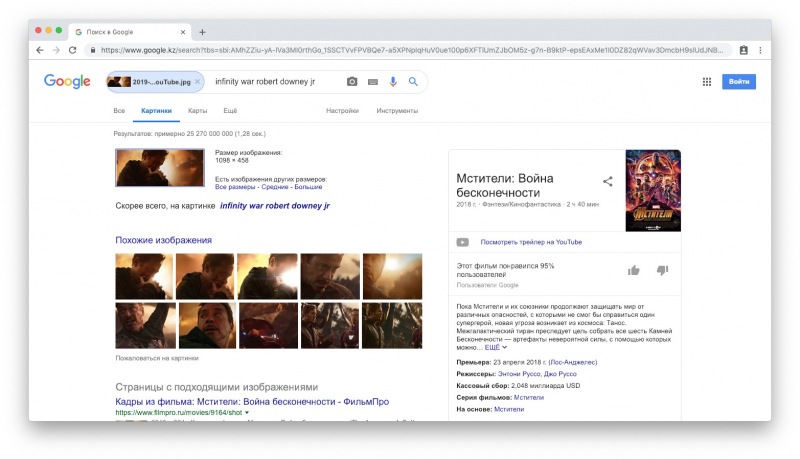Click the YouTube play icon

(463, 242)
